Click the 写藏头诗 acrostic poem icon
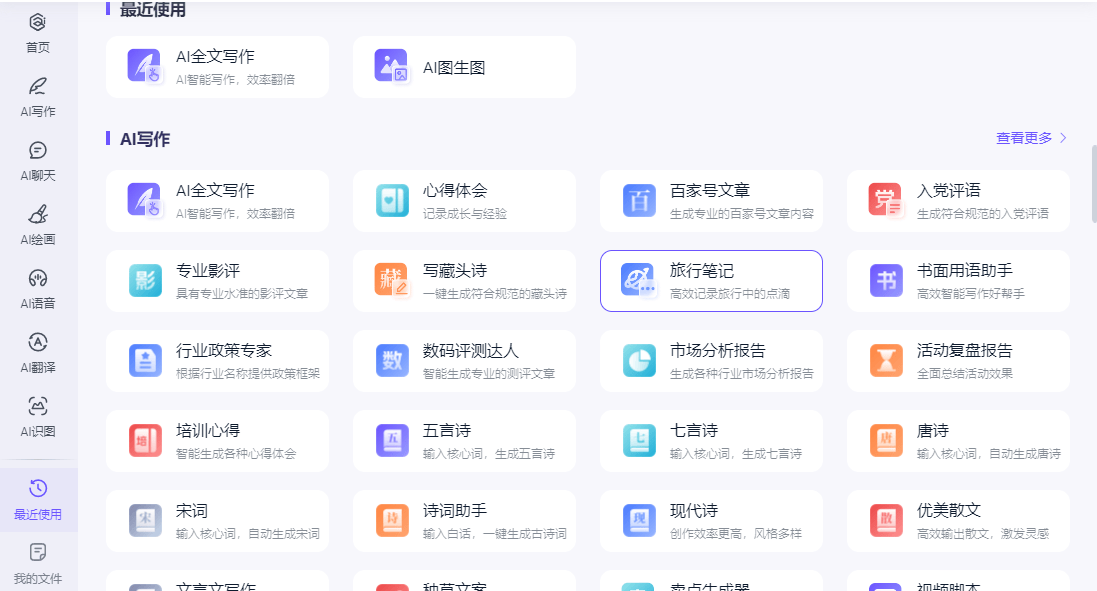Image resolution: width=1097 pixels, height=591 pixels. 392,280
